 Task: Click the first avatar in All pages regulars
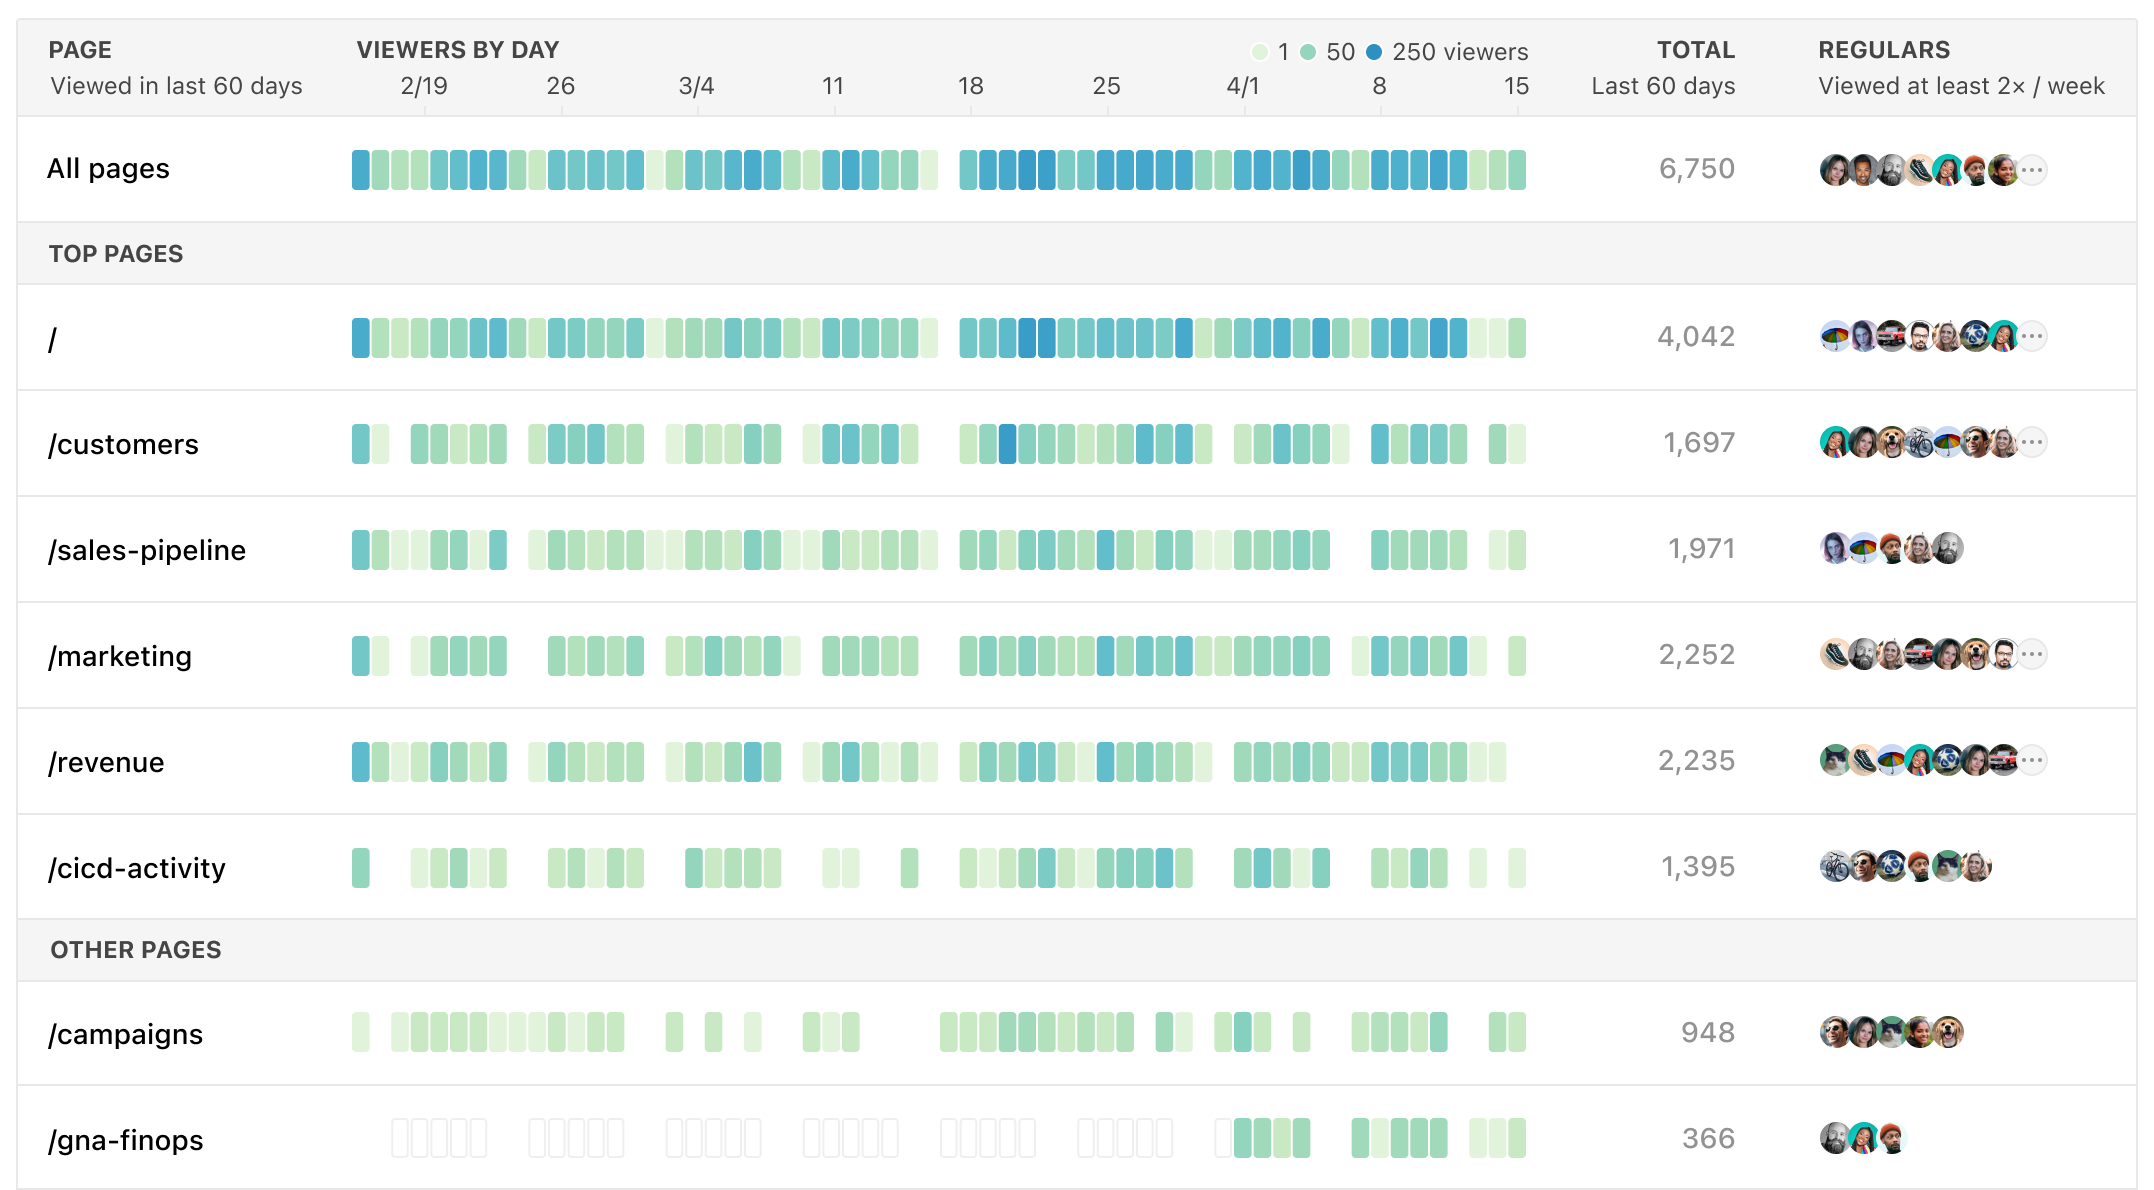(x=1835, y=168)
